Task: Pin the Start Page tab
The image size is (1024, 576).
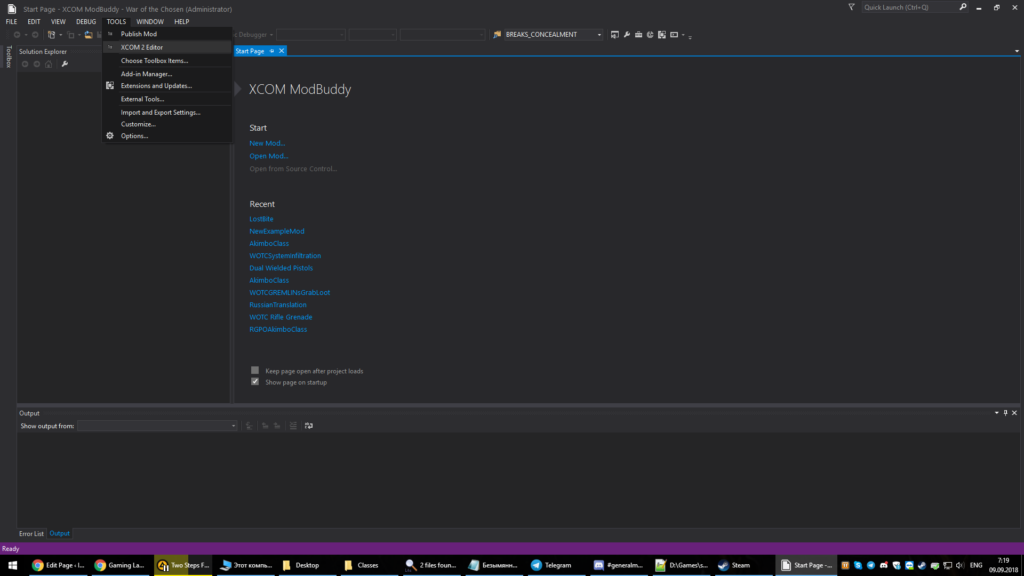Action: (x=272, y=51)
